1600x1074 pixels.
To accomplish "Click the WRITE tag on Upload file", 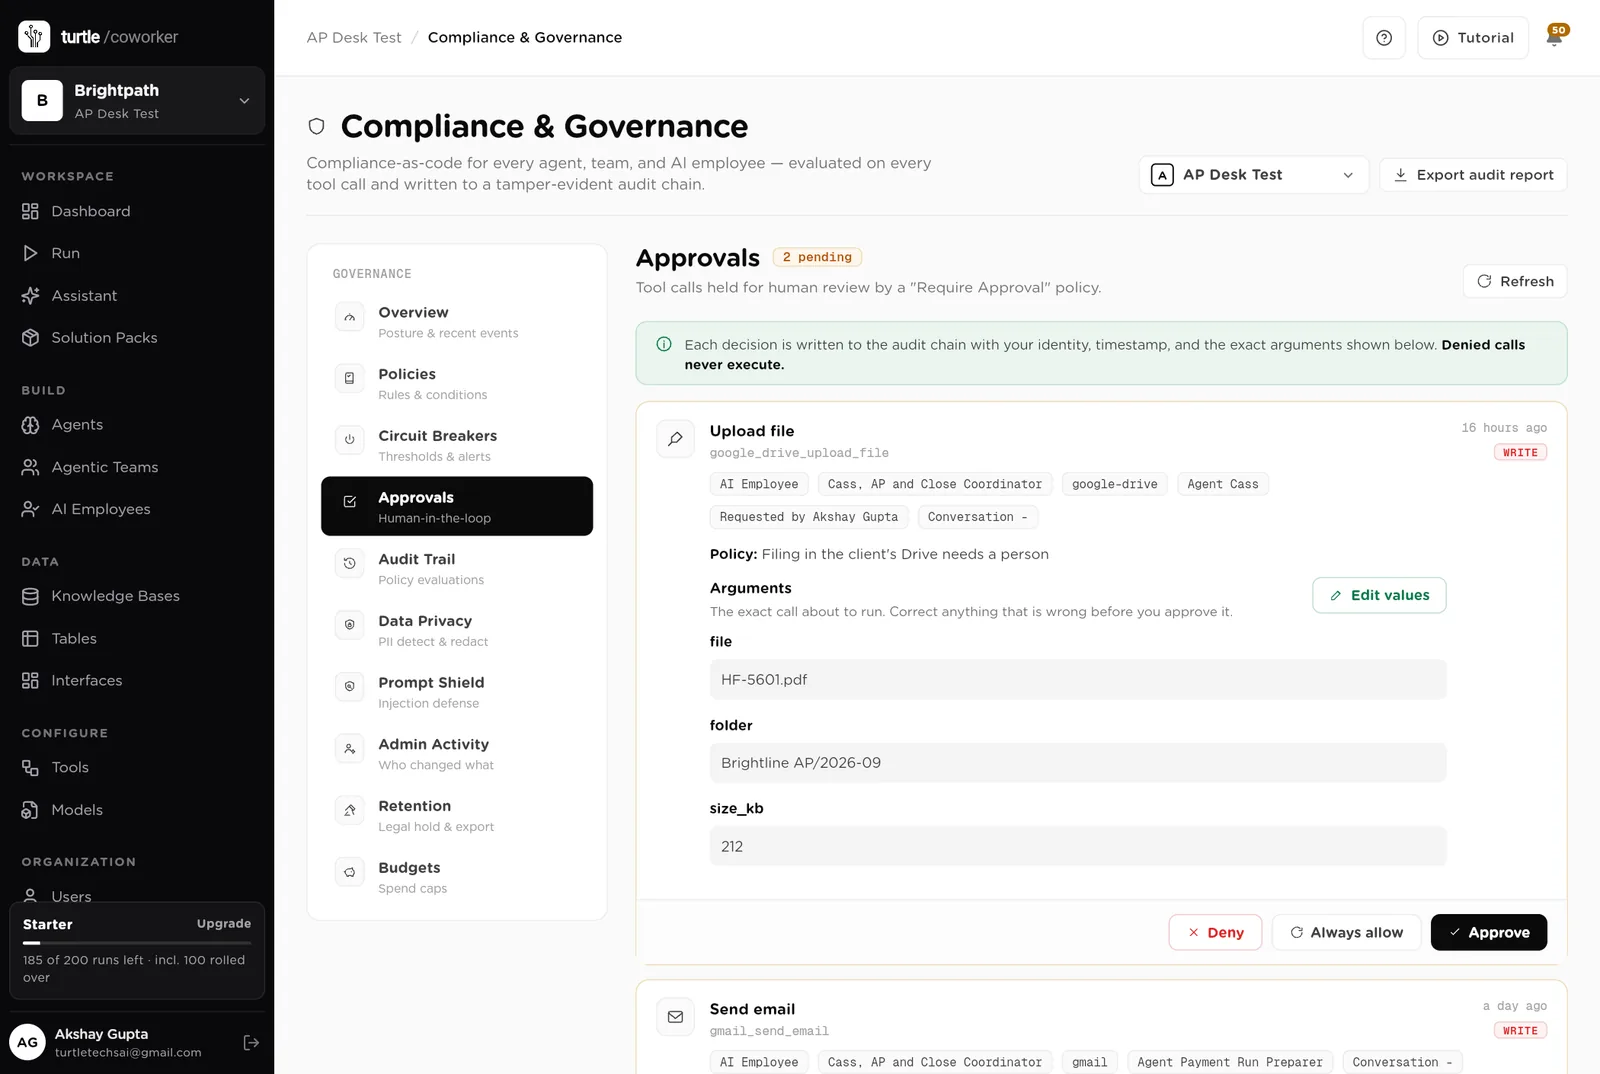I will 1520,453.
